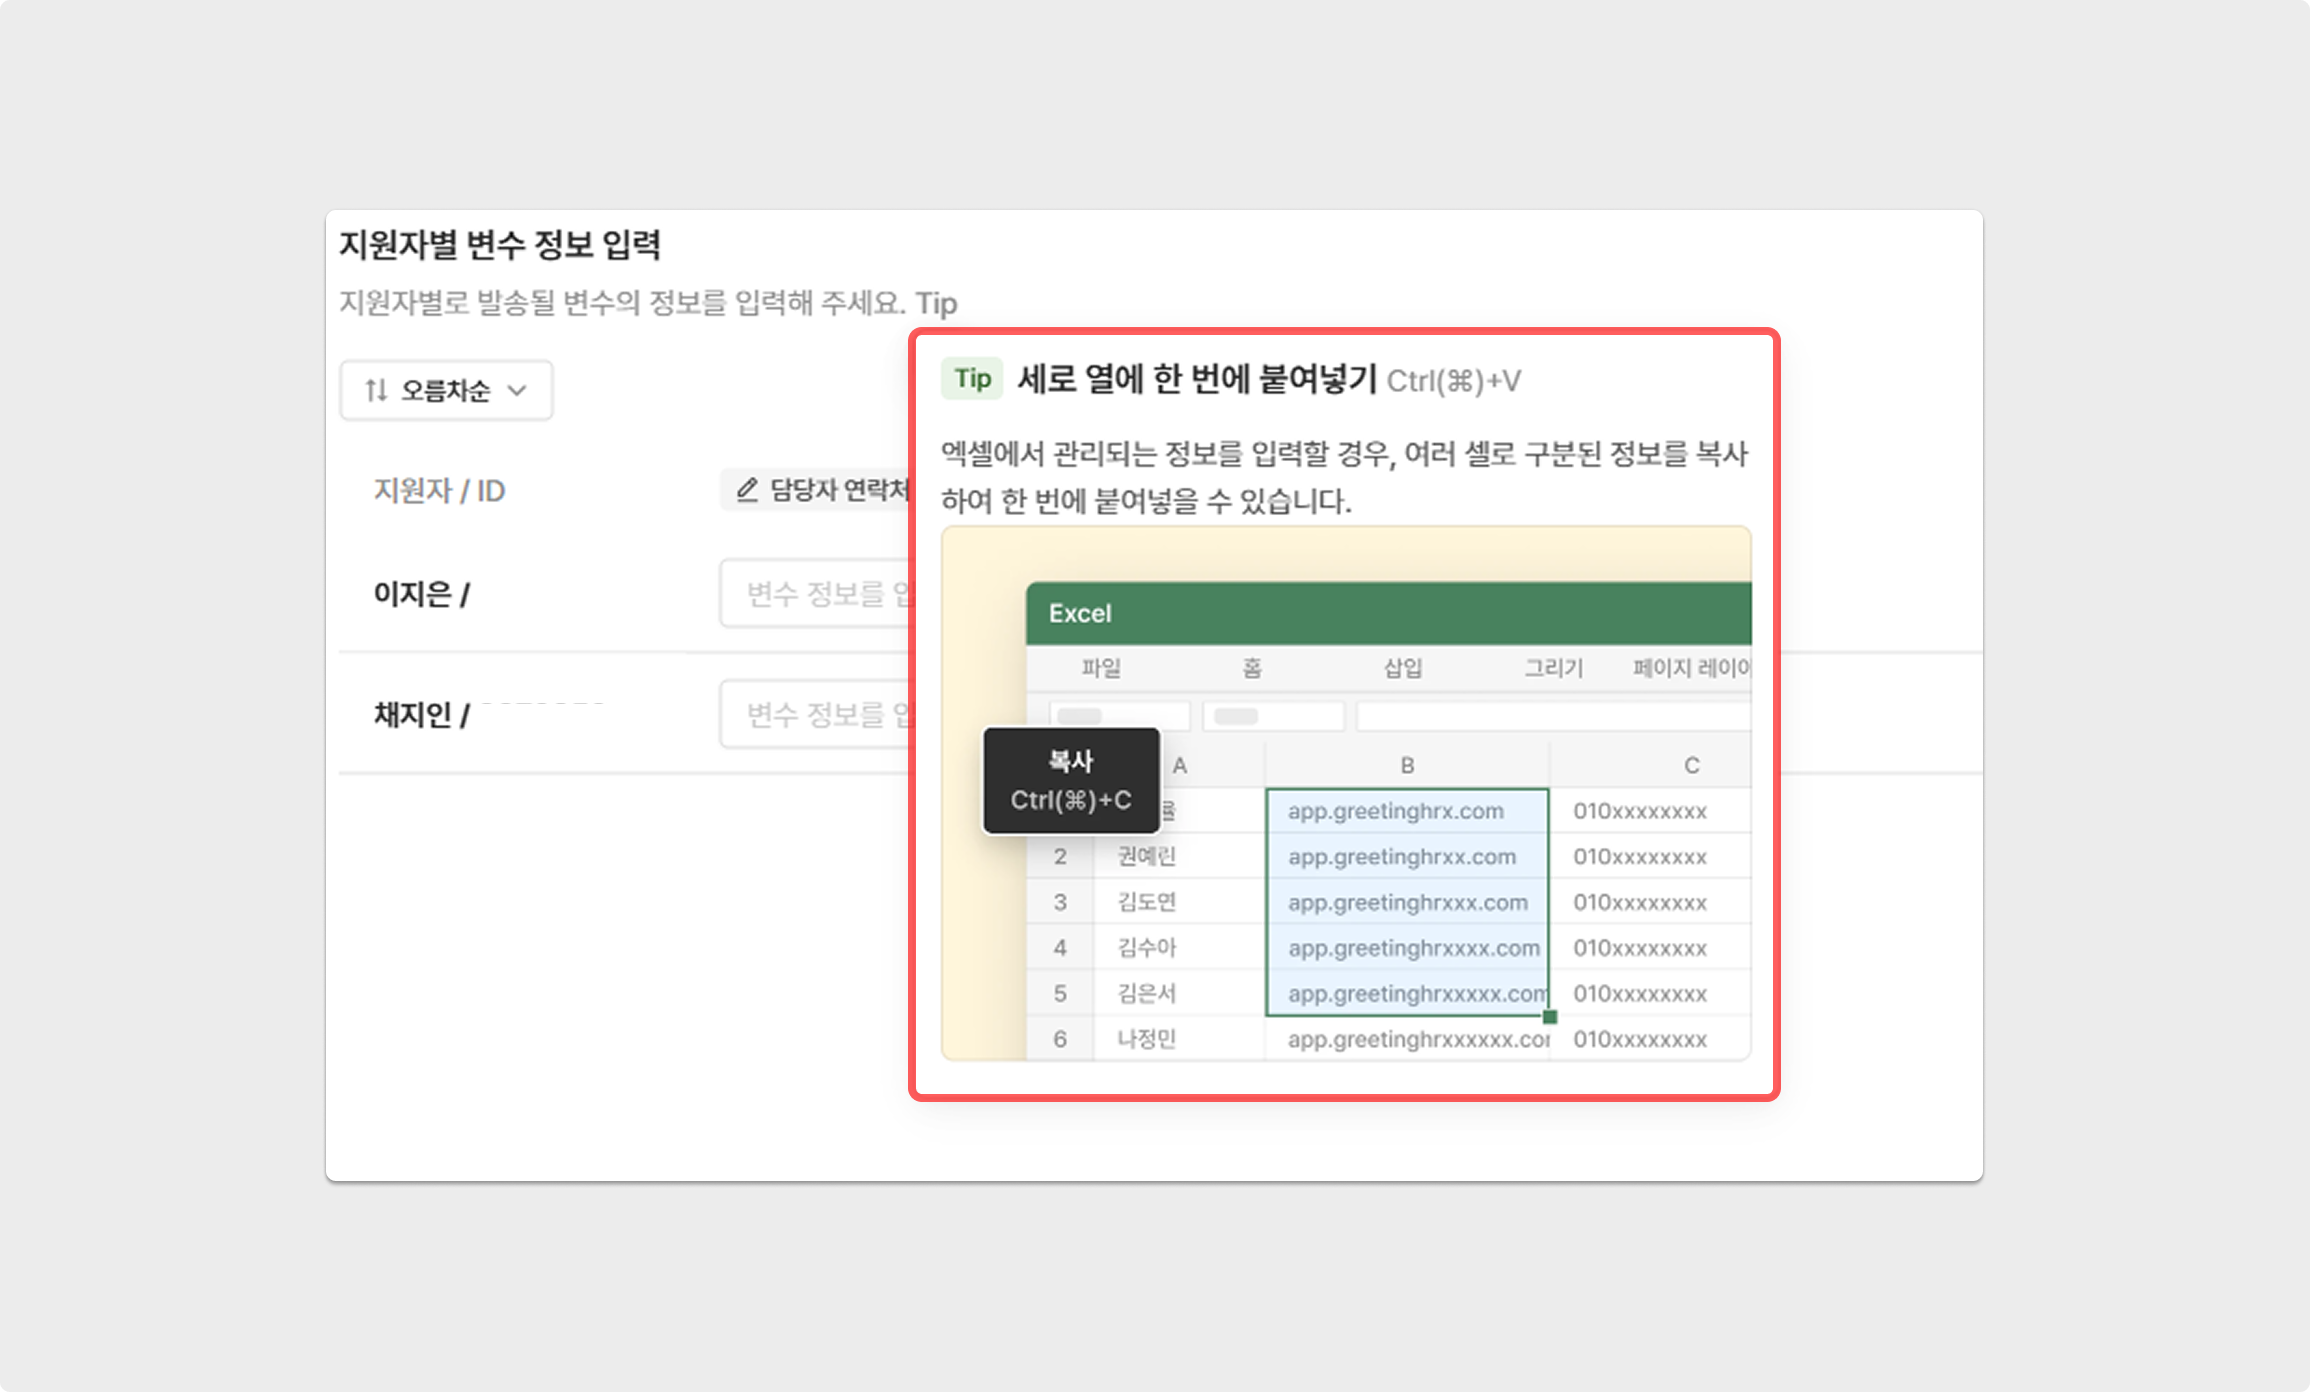Click the 복사 Ctrl+C tooltip
Viewport: 2310px width, 1392px height.
pyautogui.click(x=1071, y=781)
